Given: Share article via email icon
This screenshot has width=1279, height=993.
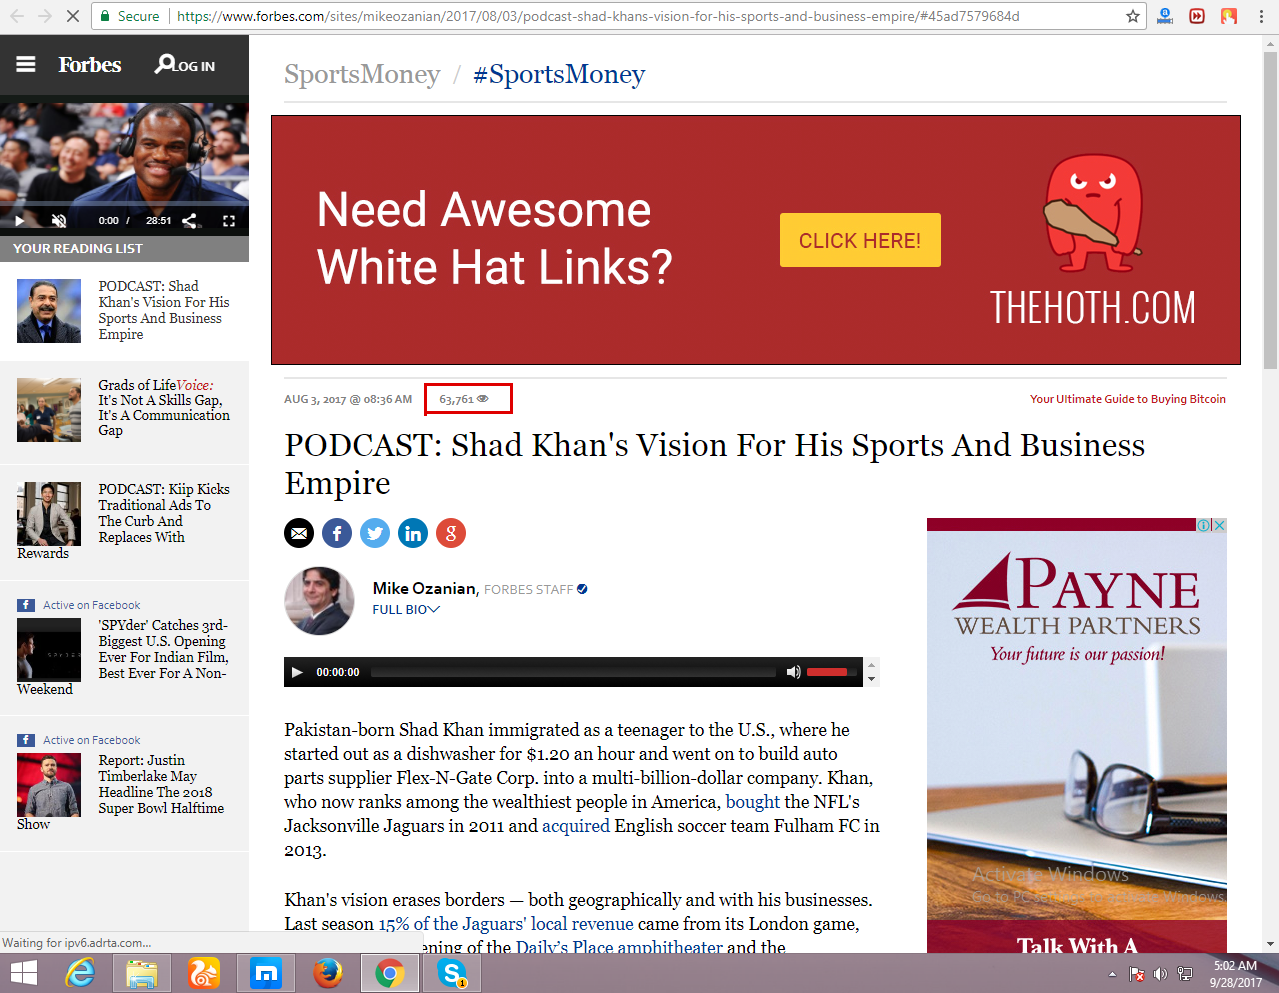Looking at the screenshot, I should [x=299, y=533].
